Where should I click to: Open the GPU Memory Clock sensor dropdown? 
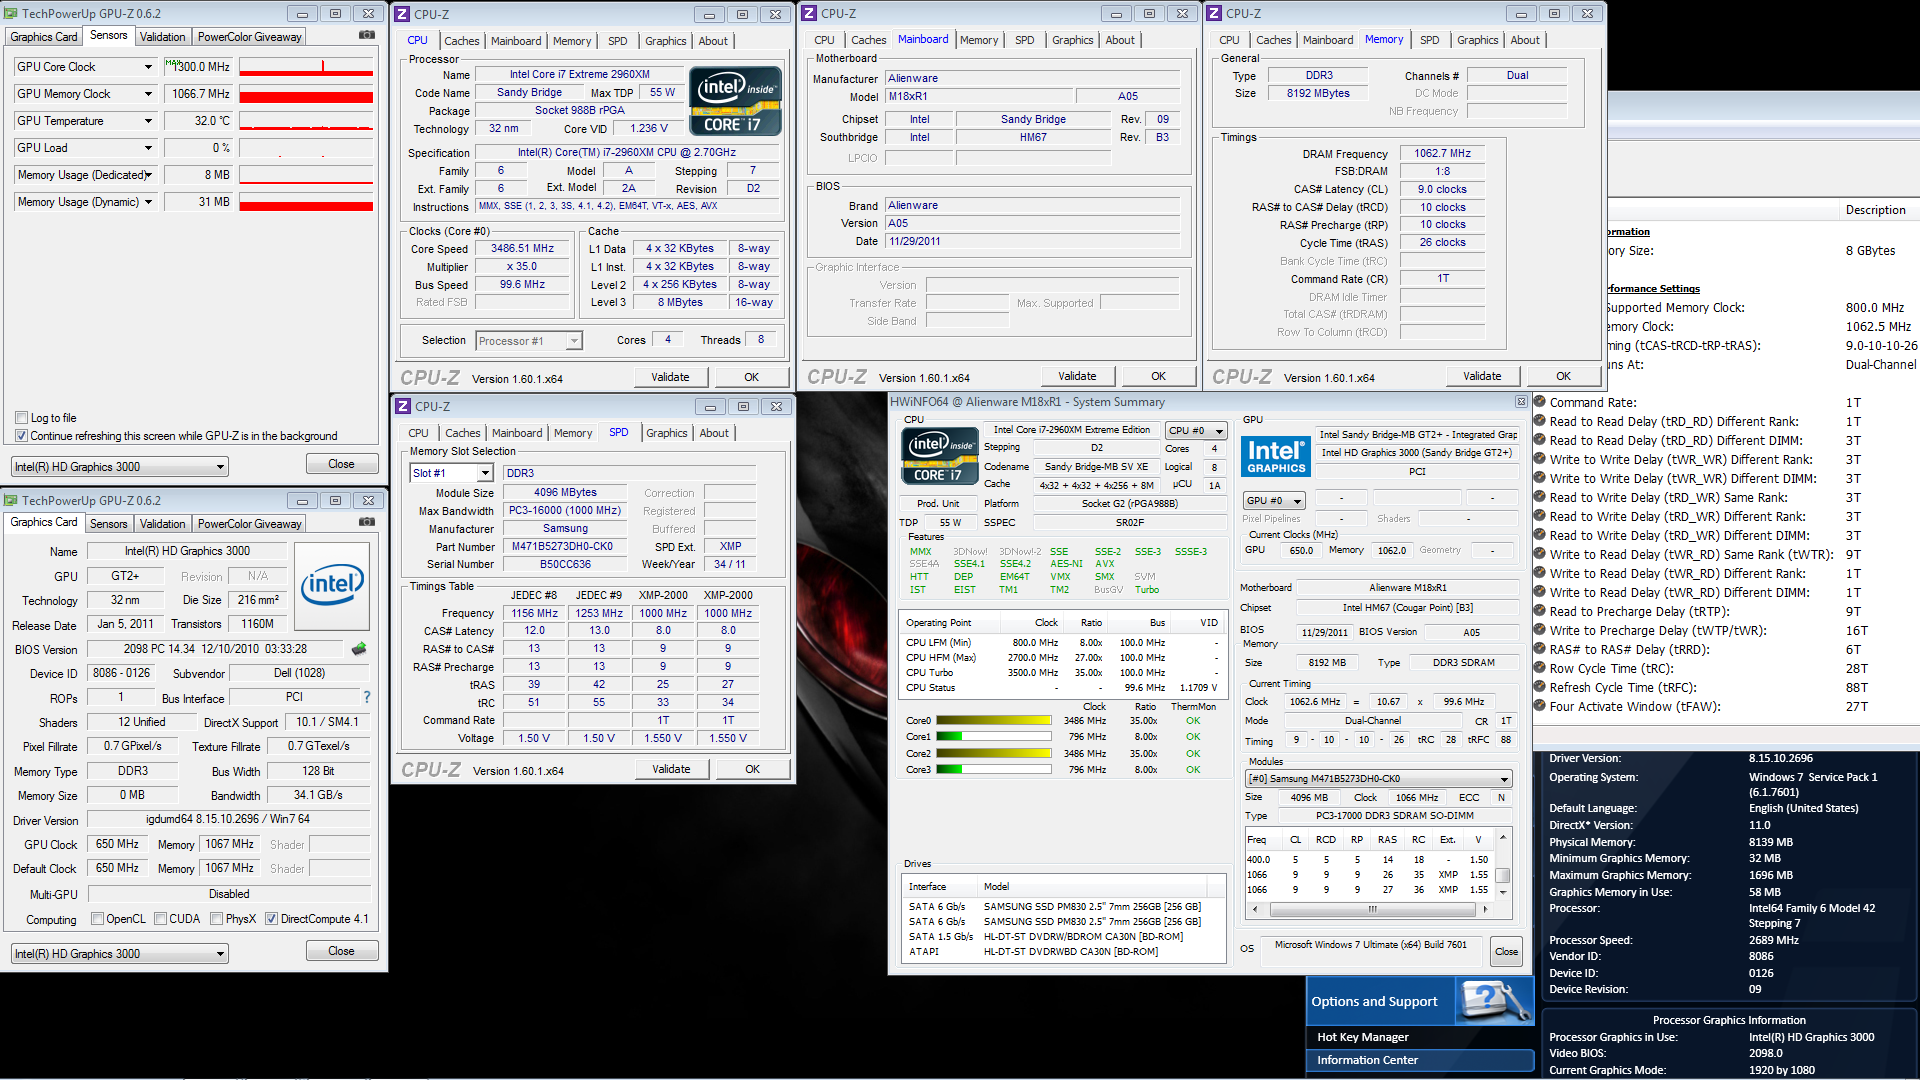(148, 94)
